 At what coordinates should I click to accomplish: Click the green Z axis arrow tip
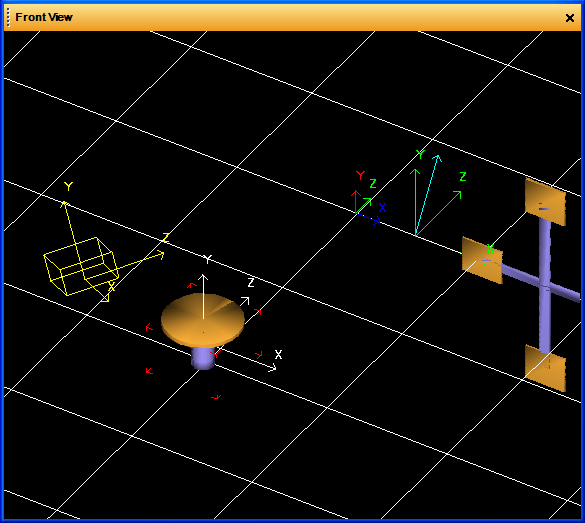458,194
